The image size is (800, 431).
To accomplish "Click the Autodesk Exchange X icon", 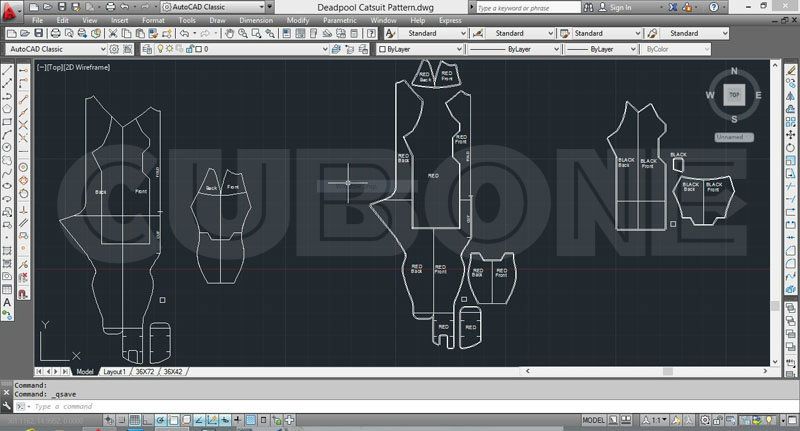I will [673, 7].
